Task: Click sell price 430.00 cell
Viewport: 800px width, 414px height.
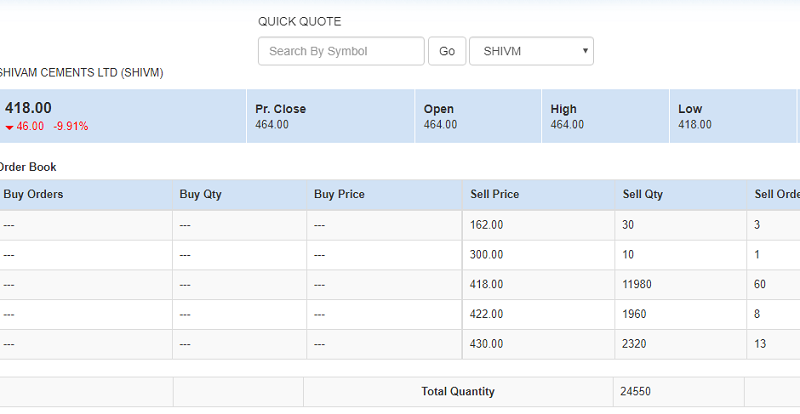Action: pos(538,344)
